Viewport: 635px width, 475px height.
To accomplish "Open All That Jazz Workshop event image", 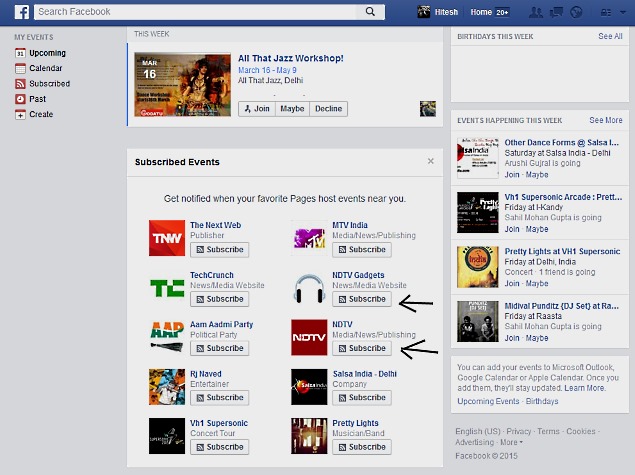I will 183,85.
